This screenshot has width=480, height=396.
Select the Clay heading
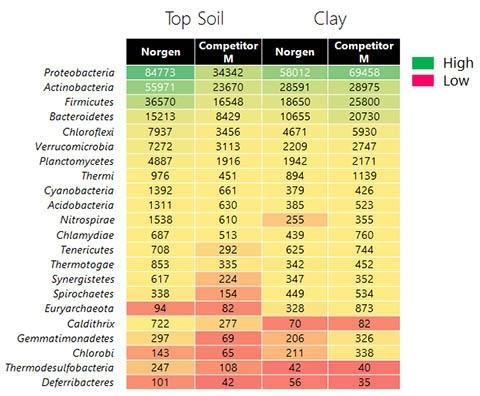click(x=330, y=19)
